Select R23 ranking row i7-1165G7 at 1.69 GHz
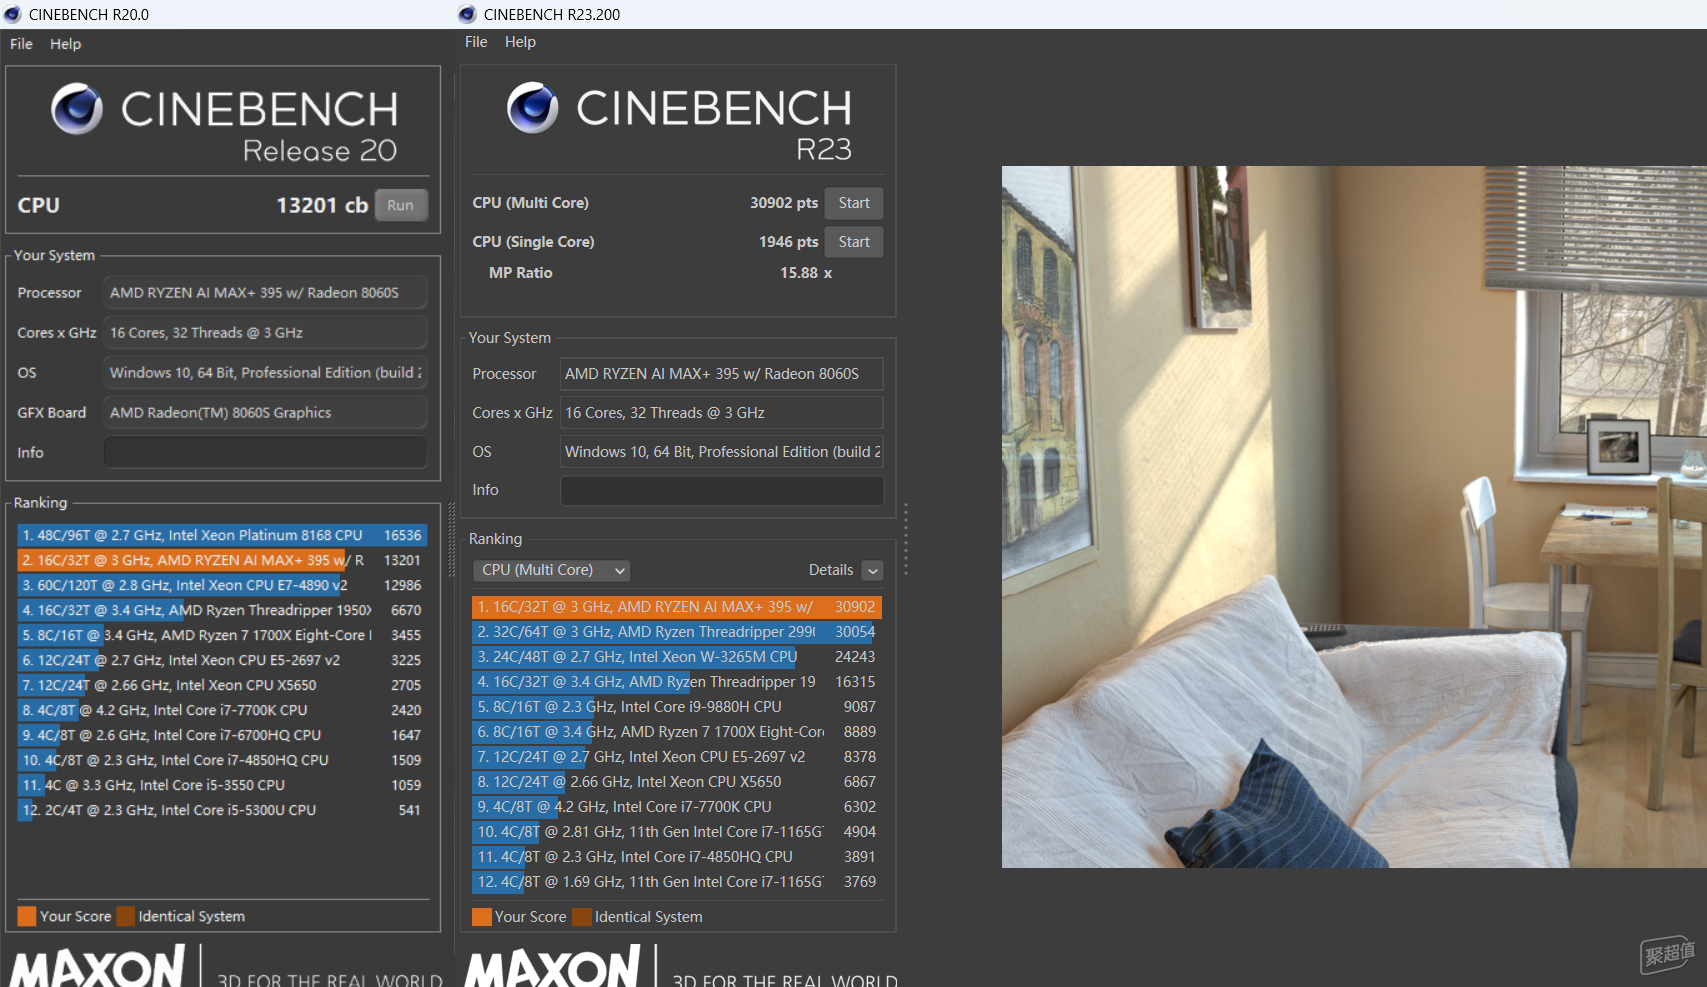 677,882
